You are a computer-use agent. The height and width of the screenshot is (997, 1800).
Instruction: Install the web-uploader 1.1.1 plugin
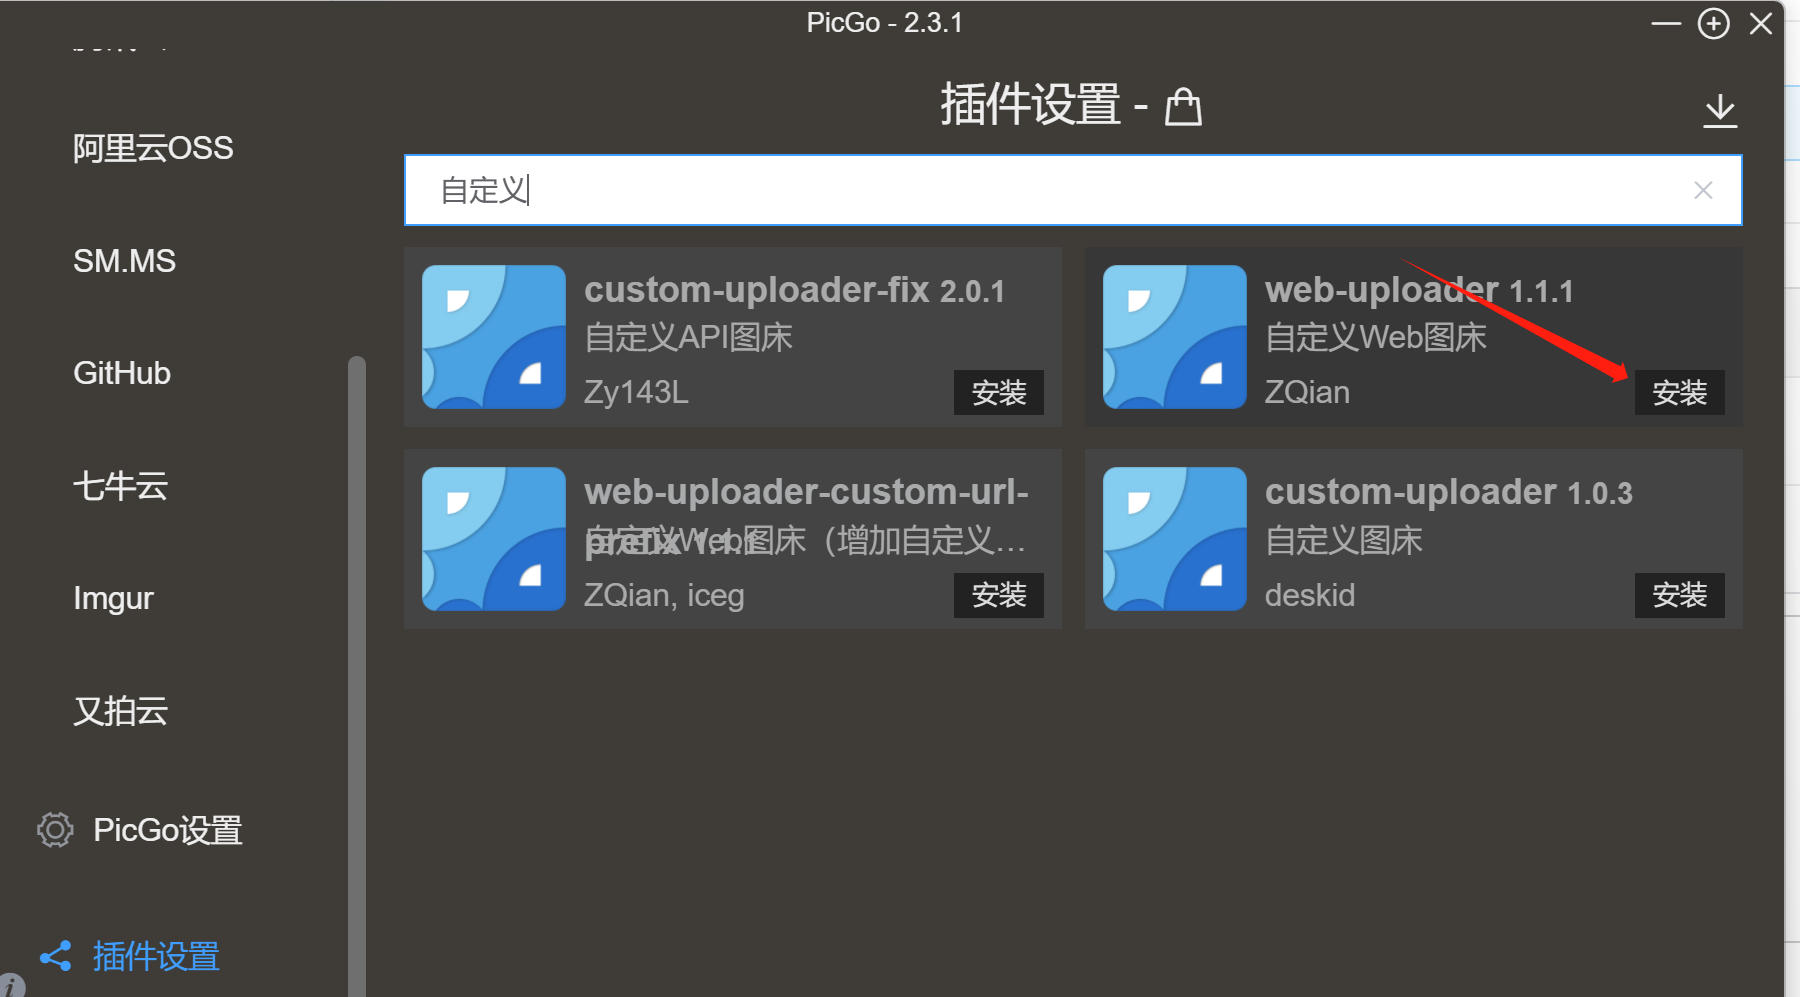[x=1679, y=393]
